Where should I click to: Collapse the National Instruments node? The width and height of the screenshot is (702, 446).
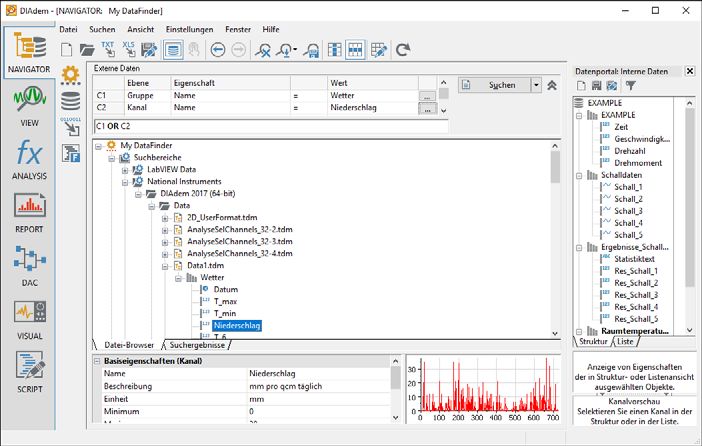coord(125,182)
